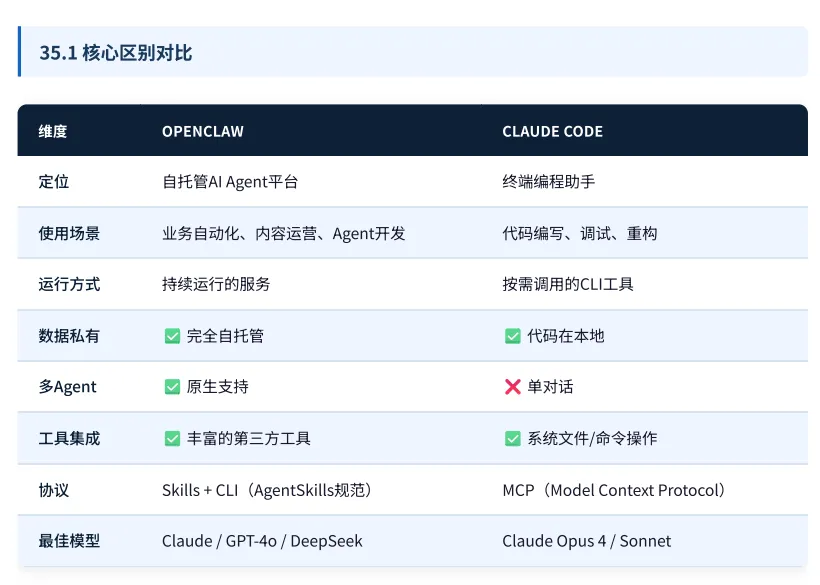Select the 工具集成 row label
Screen dimensions: 820x585
point(69,438)
